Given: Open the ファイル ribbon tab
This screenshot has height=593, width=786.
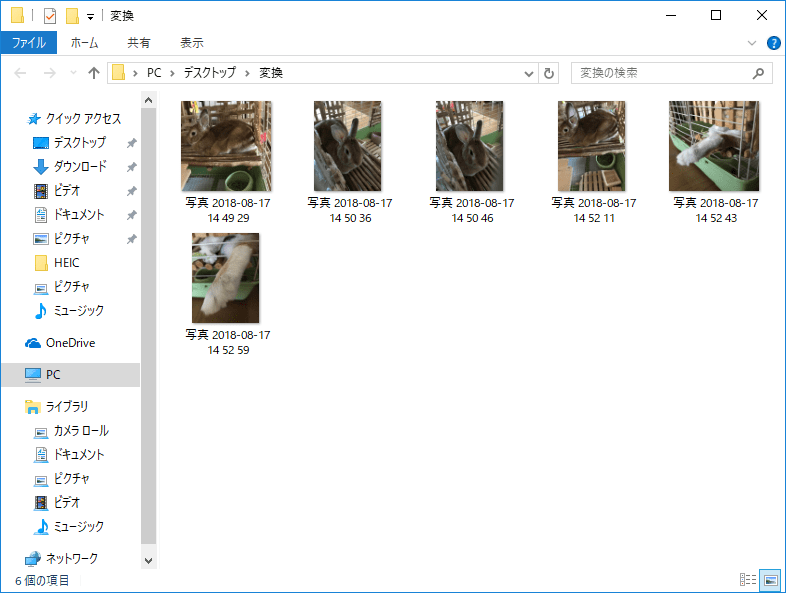Looking at the screenshot, I should (x=29, y=43).
